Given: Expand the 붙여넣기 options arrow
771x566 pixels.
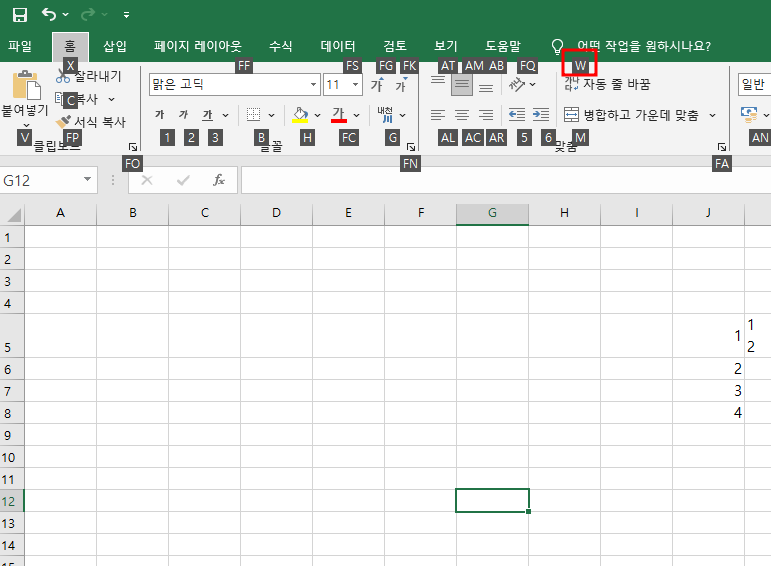Looking at the screenshot, I should [26, 125].
